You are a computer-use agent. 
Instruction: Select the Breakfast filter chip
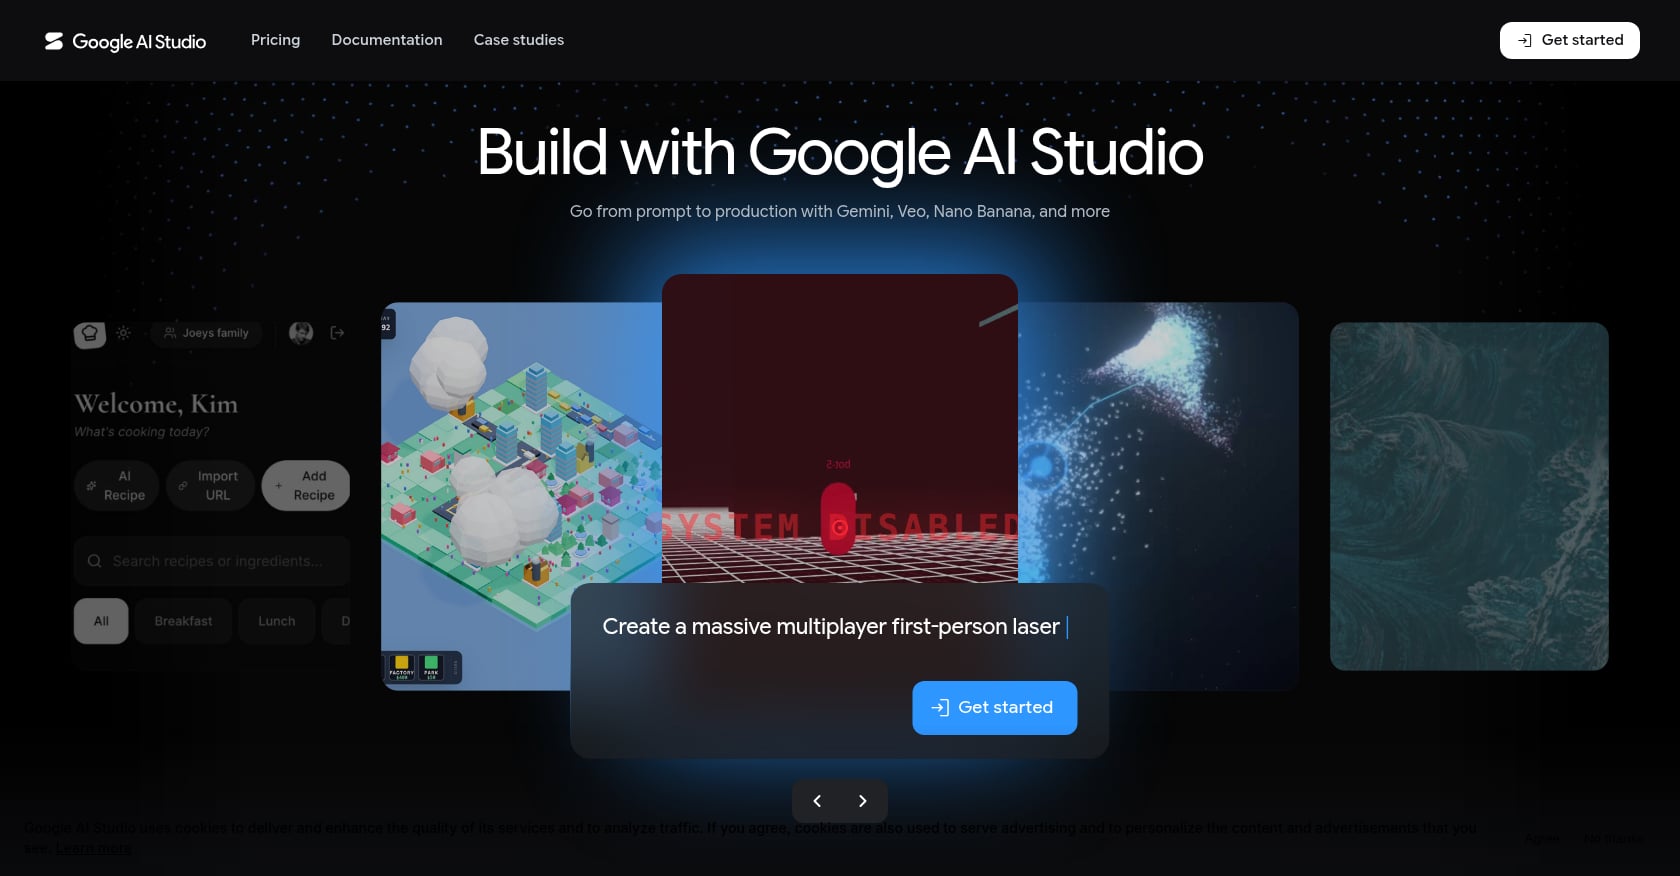pos(183,621)
